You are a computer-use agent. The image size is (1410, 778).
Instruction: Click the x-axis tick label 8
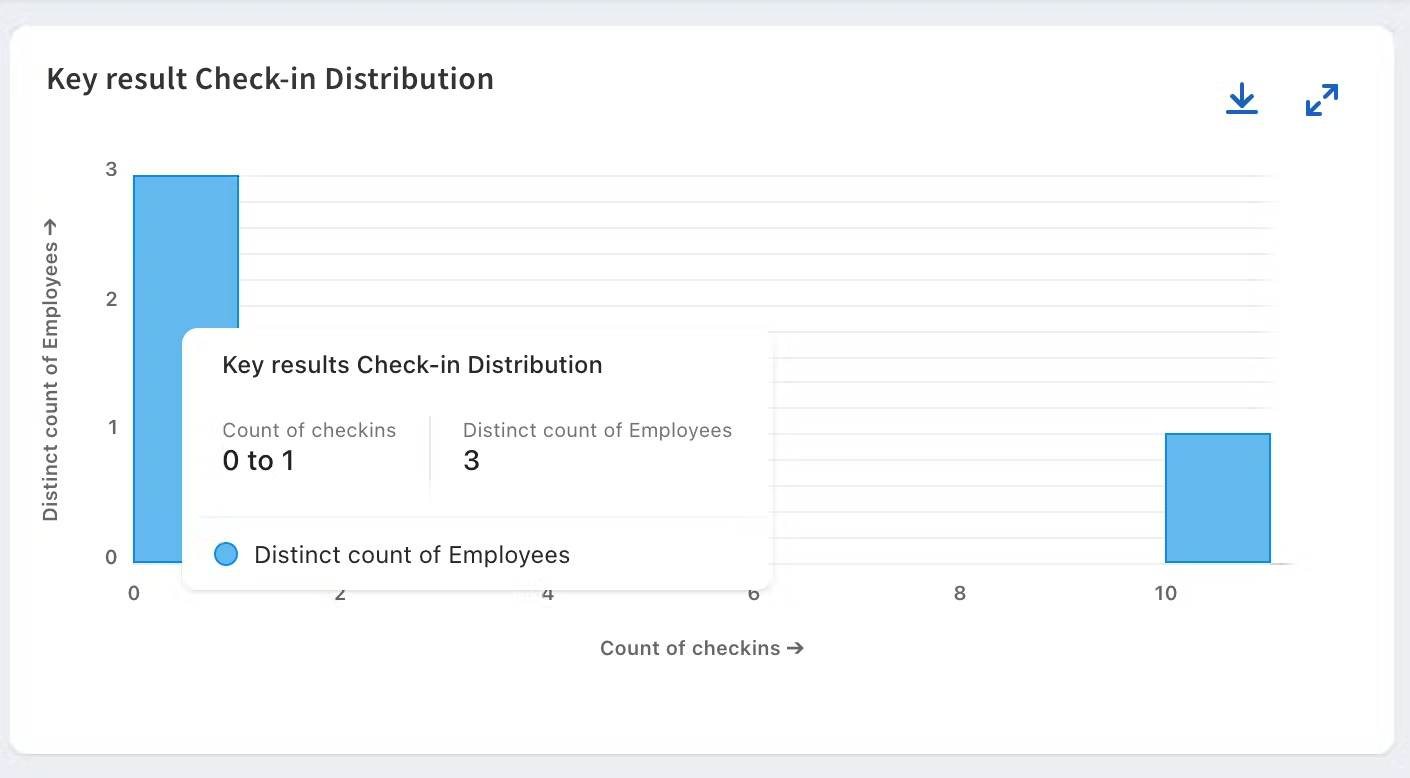tap(959, 593)
